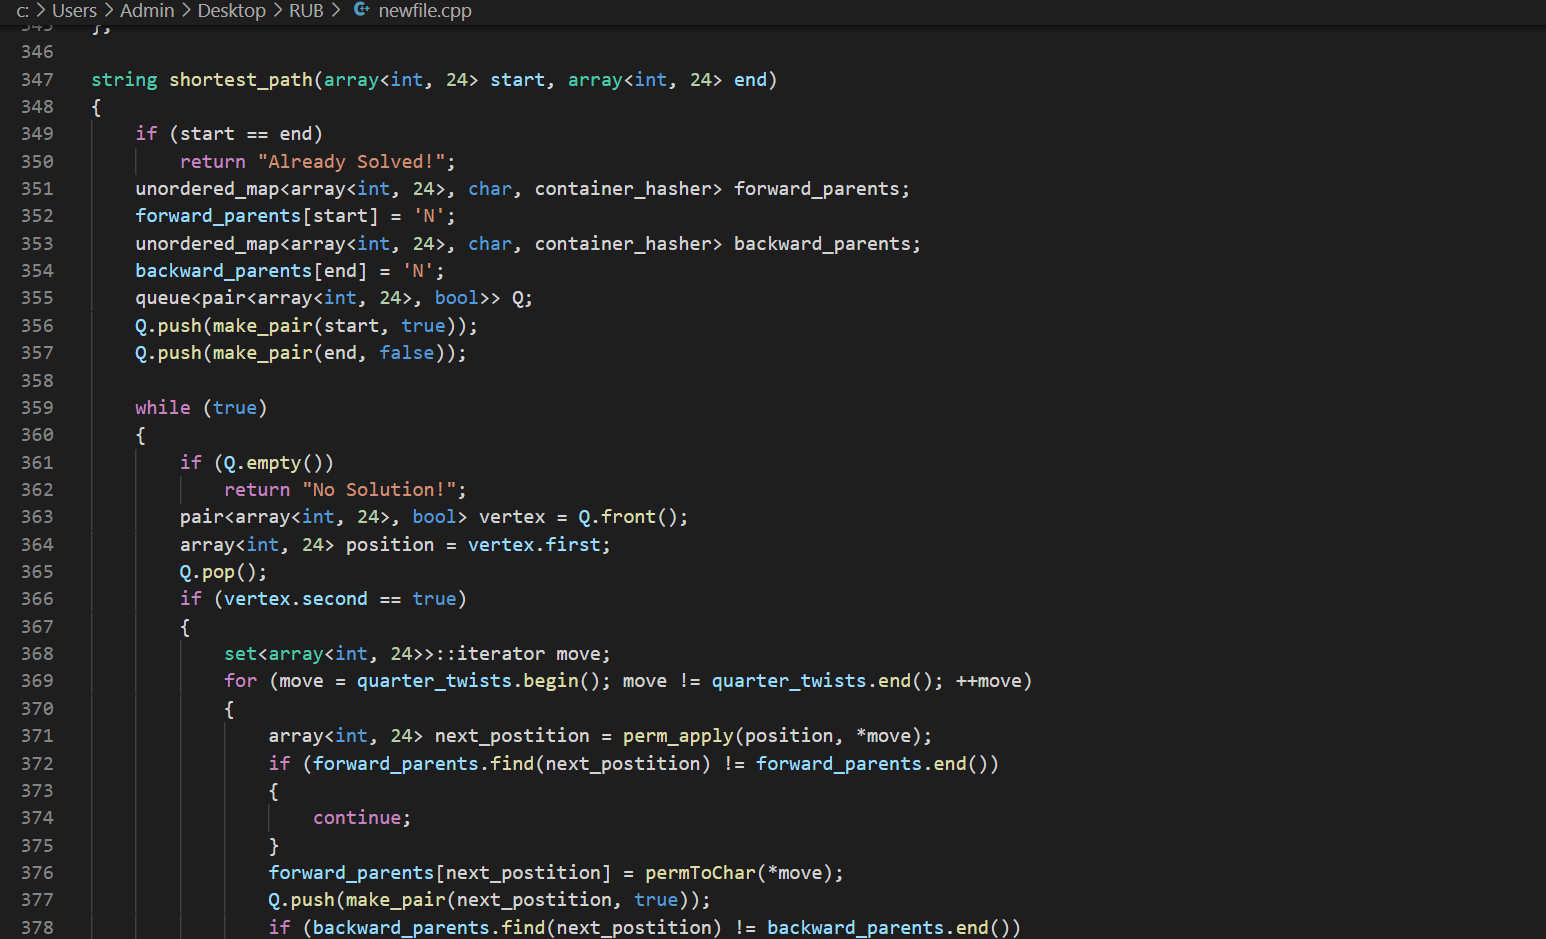Screen dimensions: 1546x939
Task: Click the C++ file icon in breadcrumb
Action: [362, 10]
